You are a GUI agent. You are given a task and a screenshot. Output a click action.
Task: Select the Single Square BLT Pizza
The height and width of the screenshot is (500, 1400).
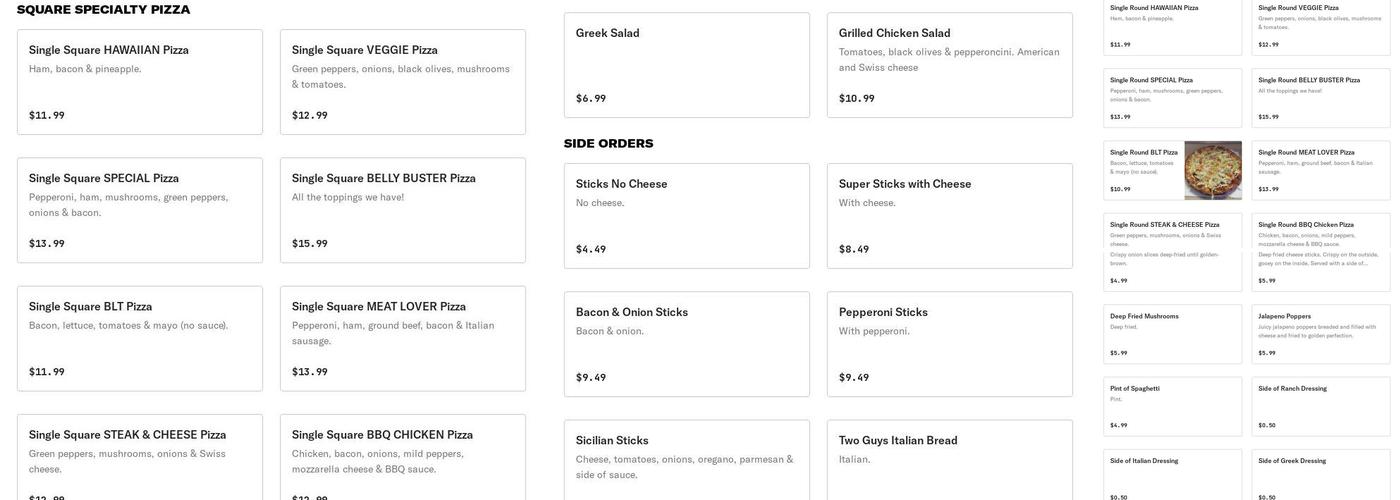tap(140, 338)
